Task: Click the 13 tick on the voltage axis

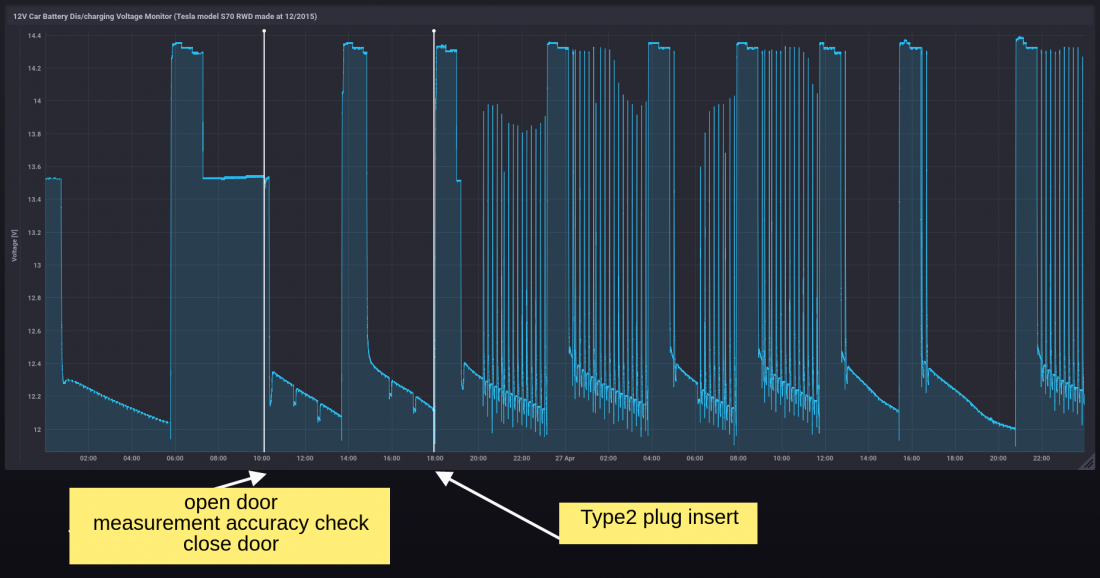Action: (x=37, y=266)
